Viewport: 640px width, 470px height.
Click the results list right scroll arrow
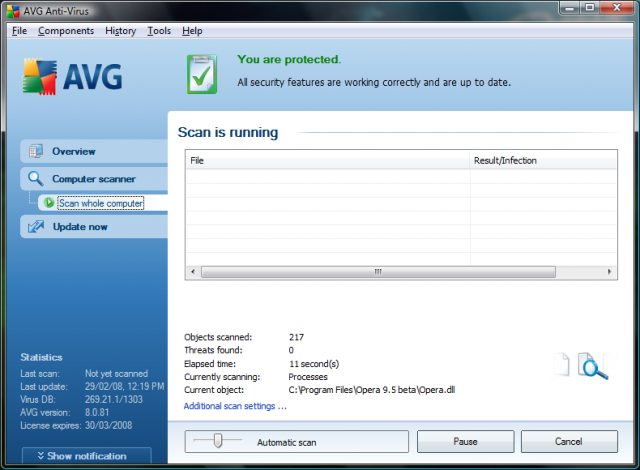[x=609, y=272]
